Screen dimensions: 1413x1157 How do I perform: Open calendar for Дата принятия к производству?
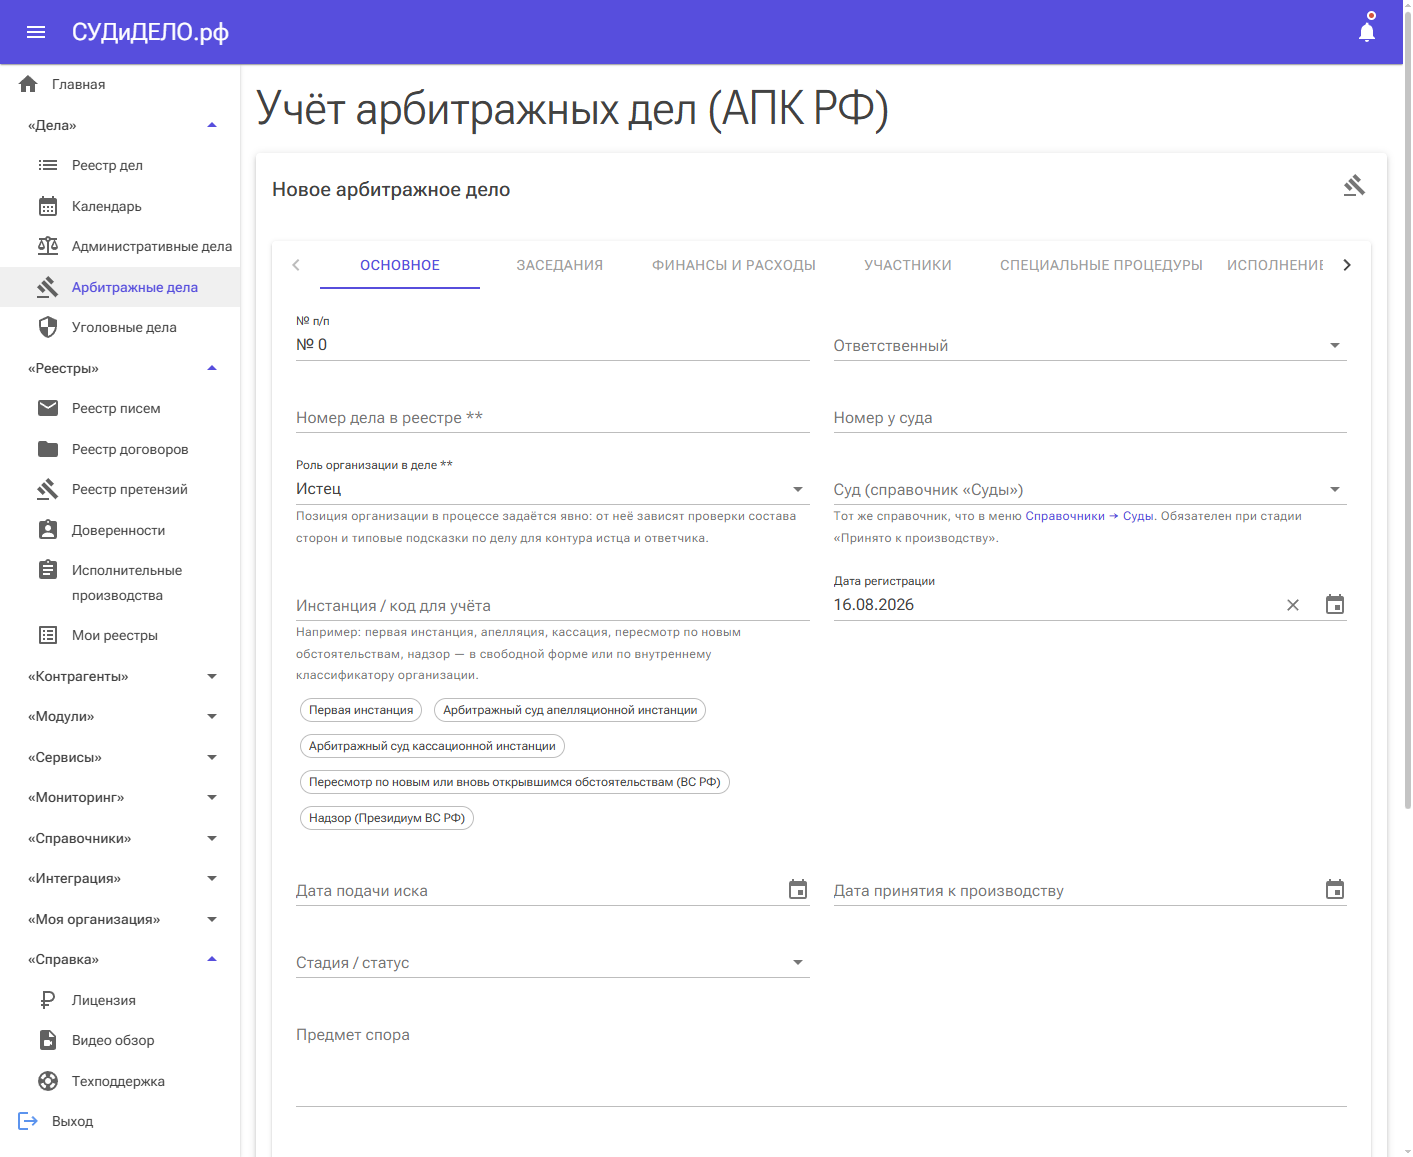tap(1335, 890)
